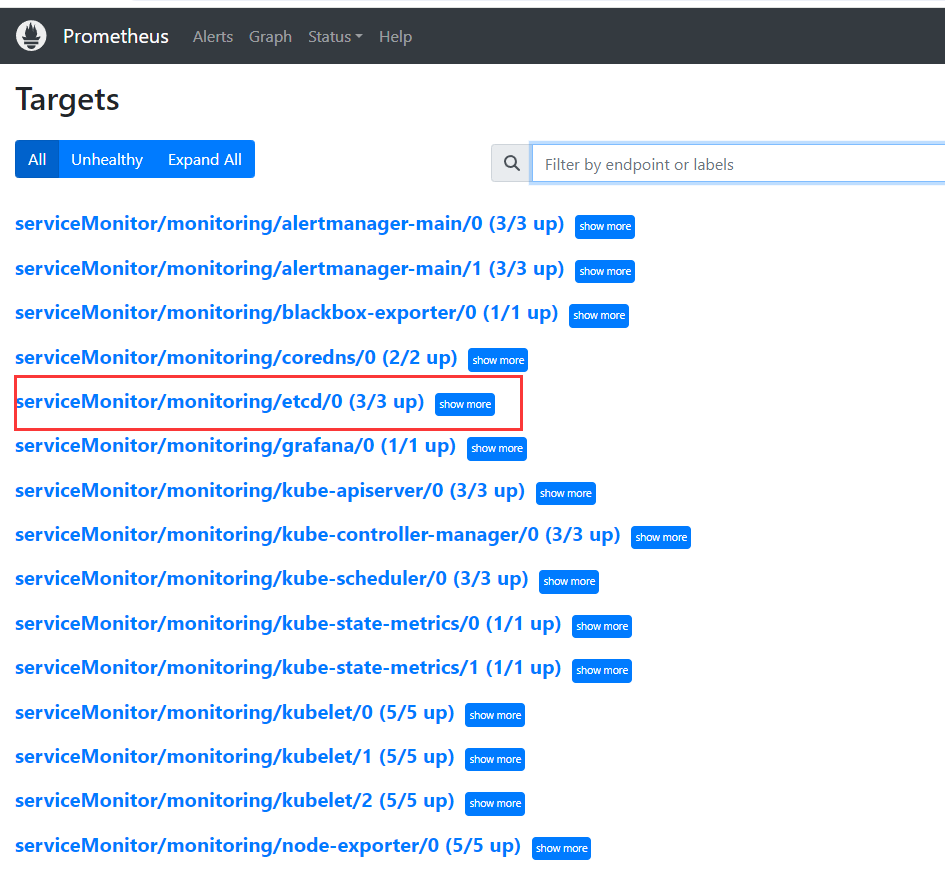Click the Targets page heading
Image resolution: width=945 pixels, height=874 pixels.
(67, 99)
